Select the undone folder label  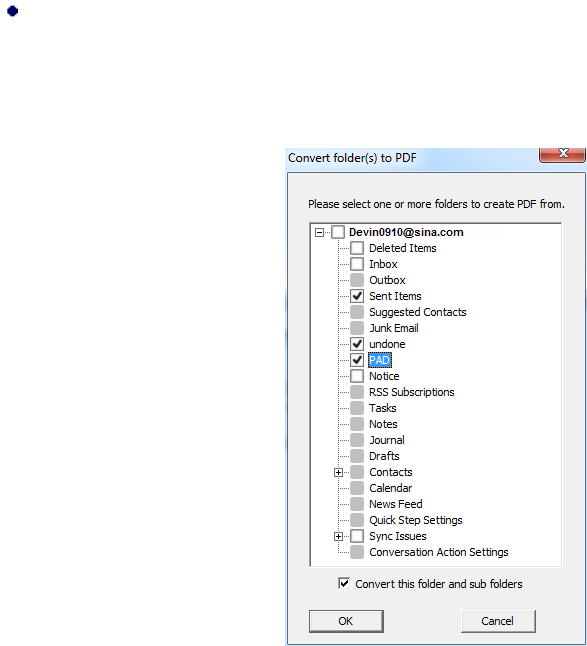coord(387,344)
